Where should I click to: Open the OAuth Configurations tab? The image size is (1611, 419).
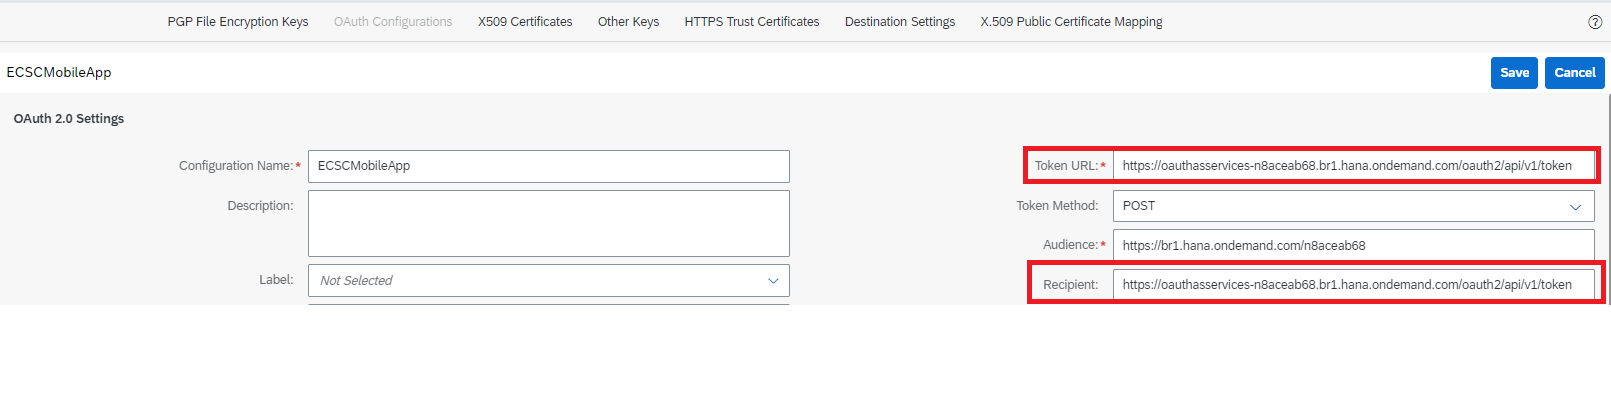click(x=393, y=21)
